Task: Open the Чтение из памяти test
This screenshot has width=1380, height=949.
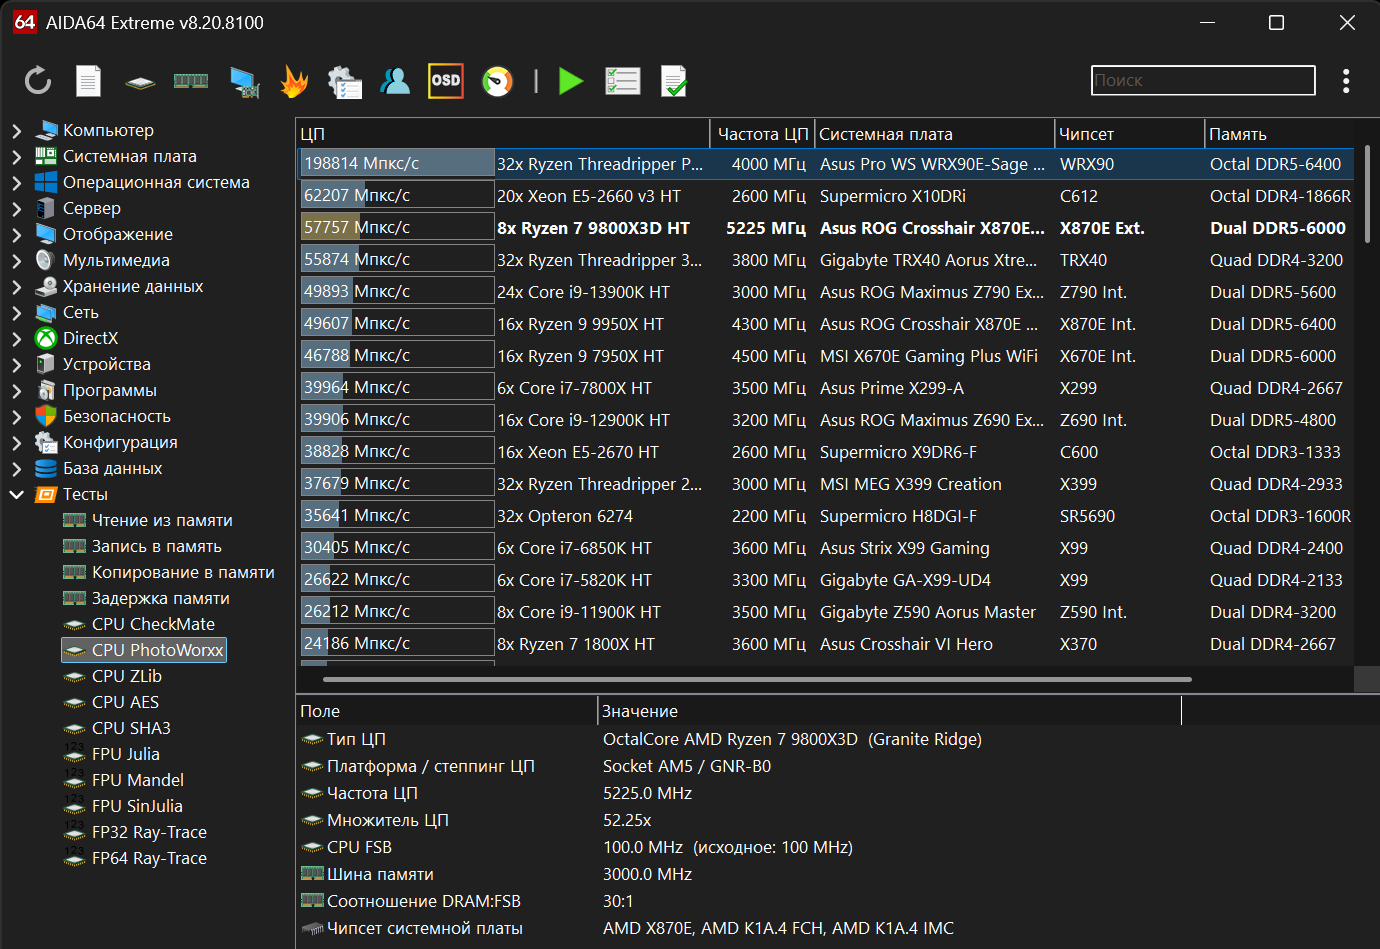Action: coord(162,520)
